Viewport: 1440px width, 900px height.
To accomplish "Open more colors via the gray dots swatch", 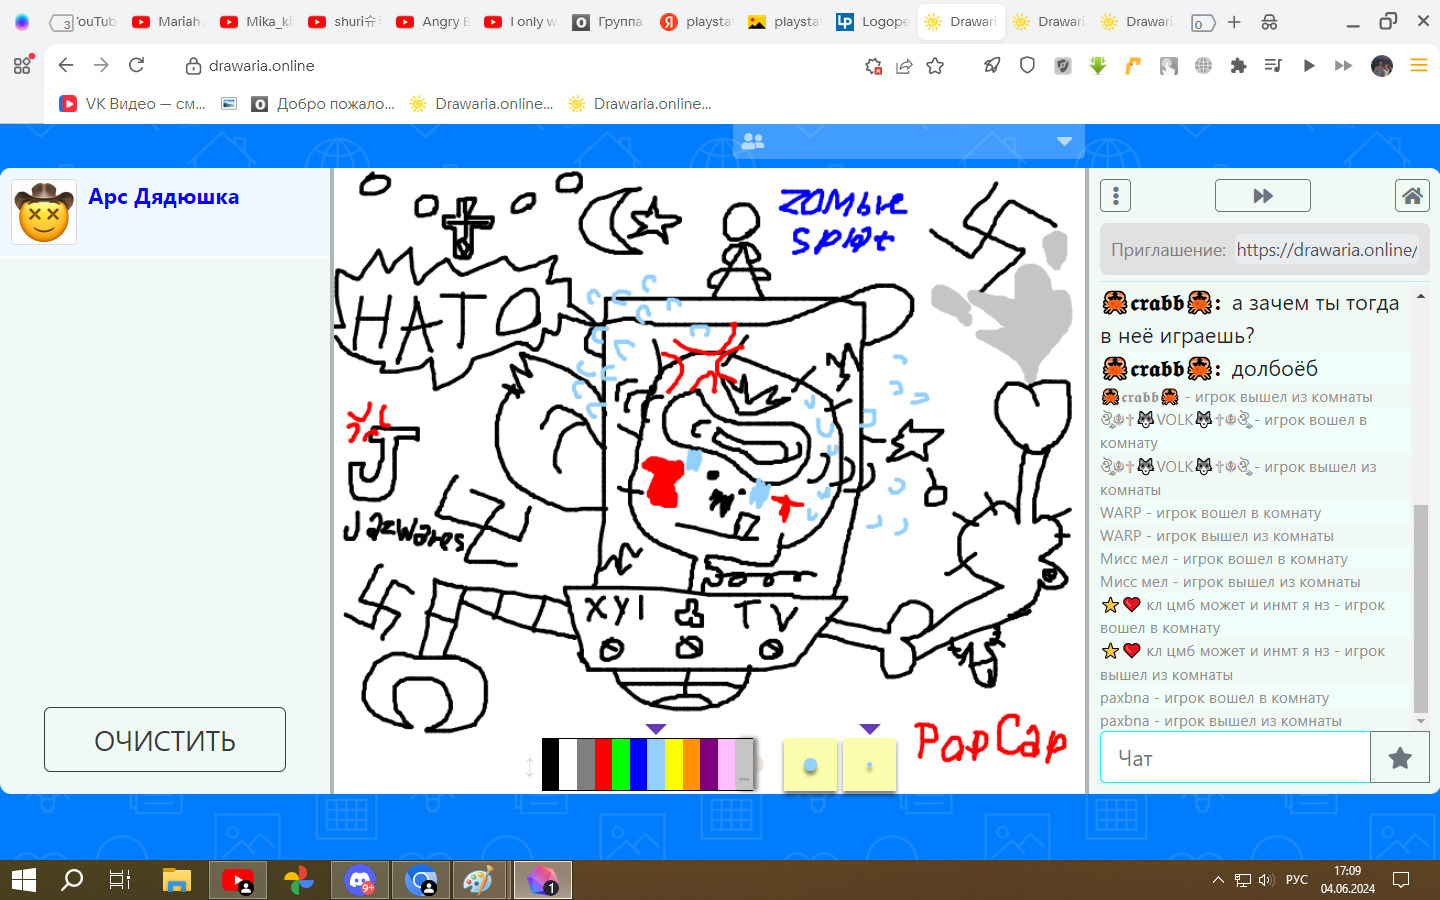I will tap(744, 764).
